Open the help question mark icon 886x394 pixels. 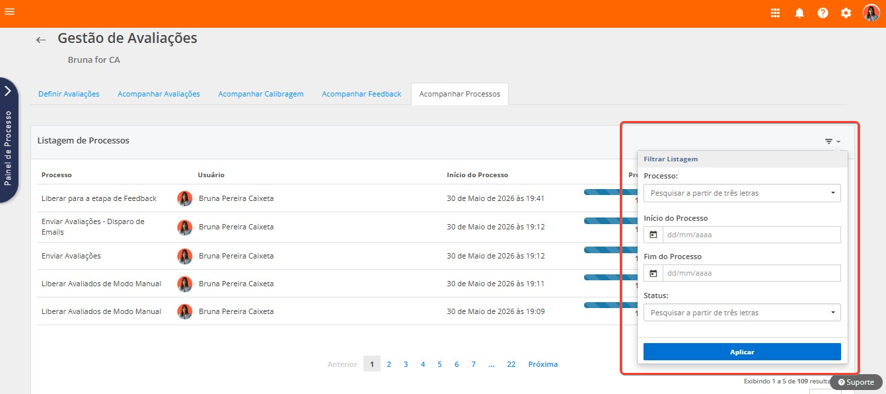823,13
